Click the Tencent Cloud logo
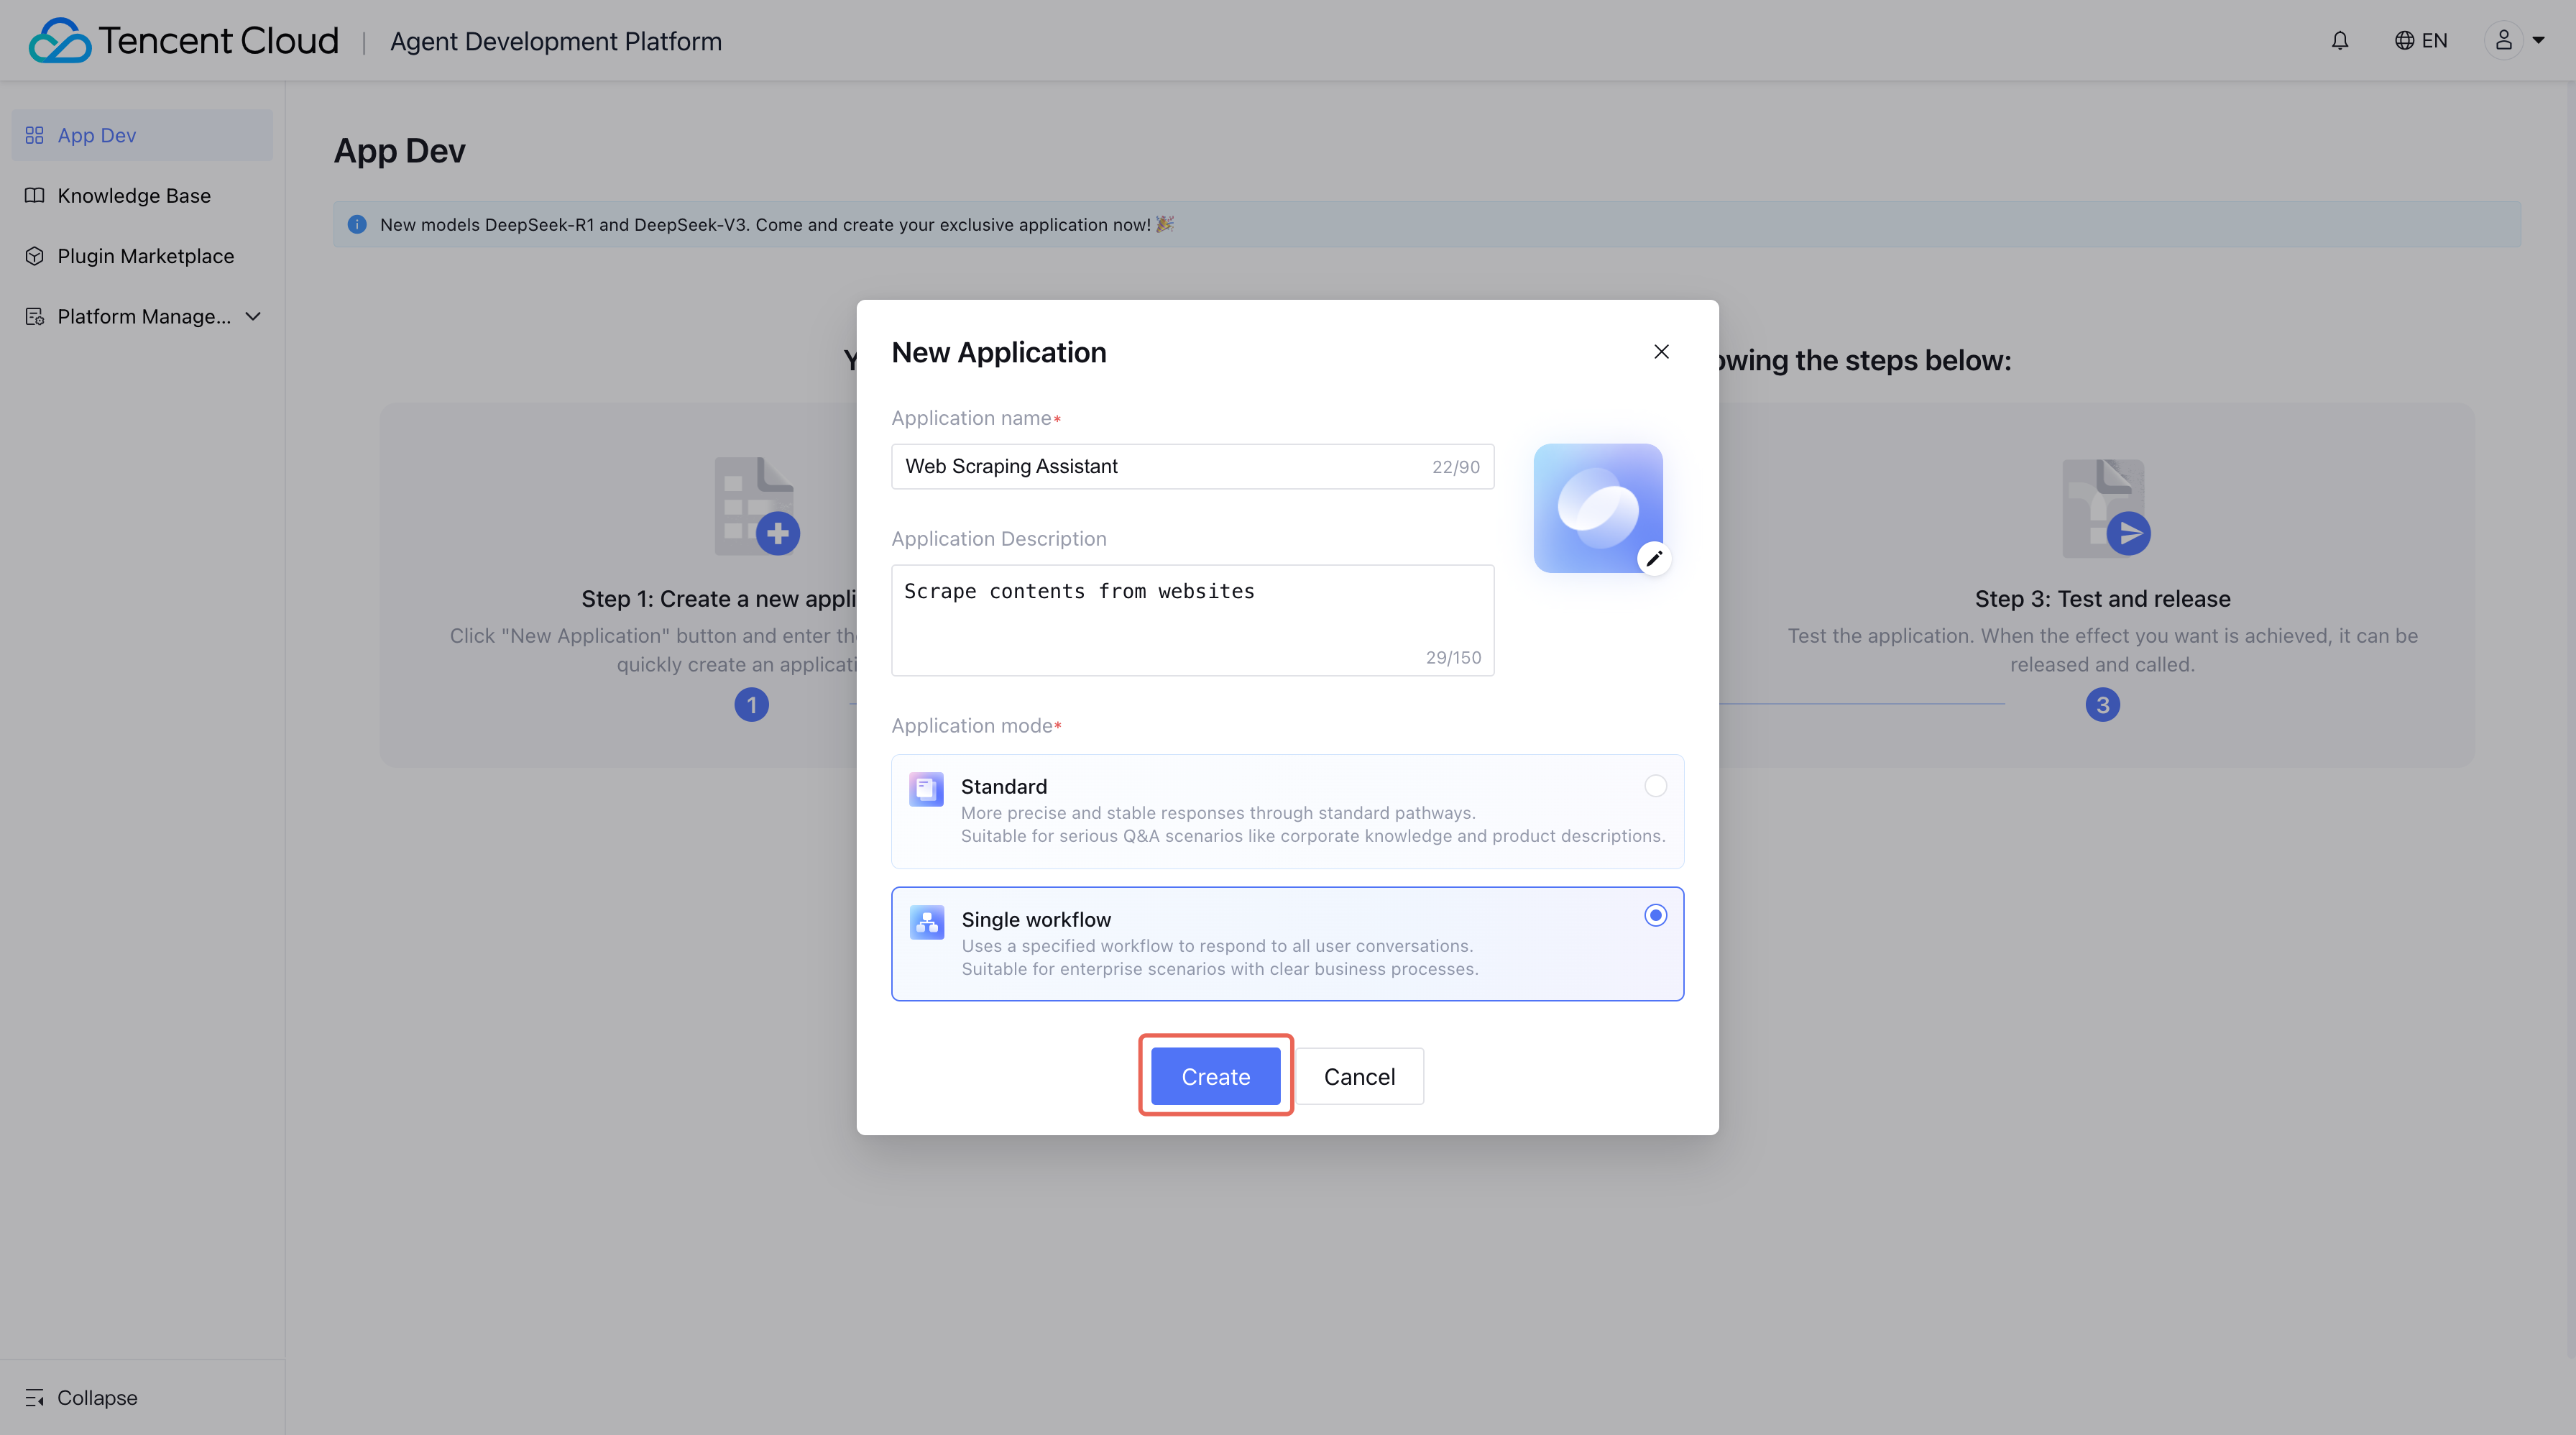This screenshot has width=2576, height=1435. pyautogui.click(x=60, y=41)
